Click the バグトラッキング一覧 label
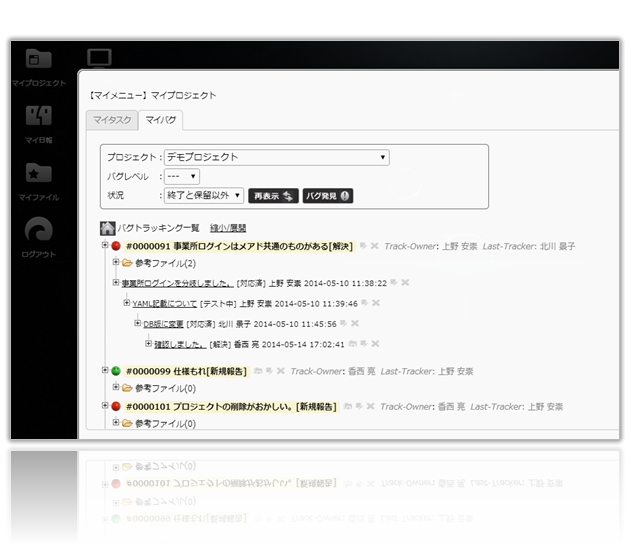The image size is (630, 550). click(158, 228)
